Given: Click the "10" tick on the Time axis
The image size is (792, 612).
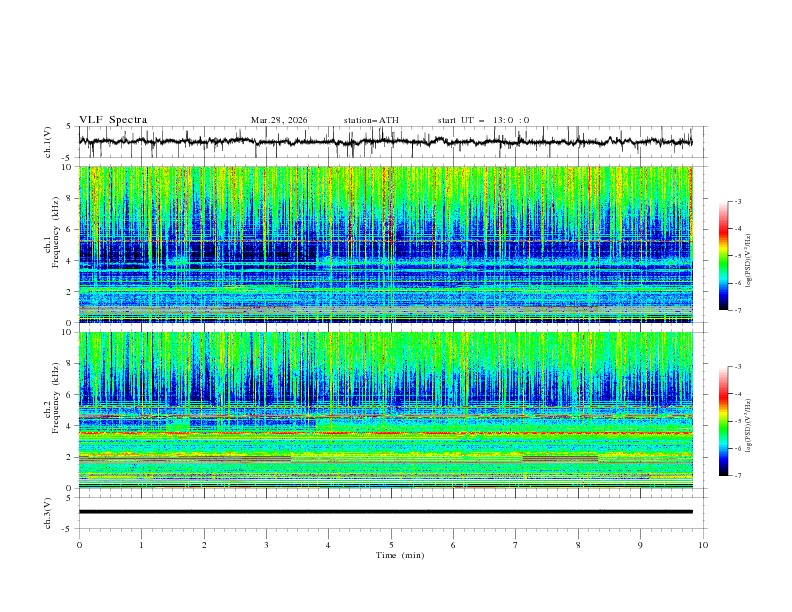Looking at the screenshot, I should [703, 545].
